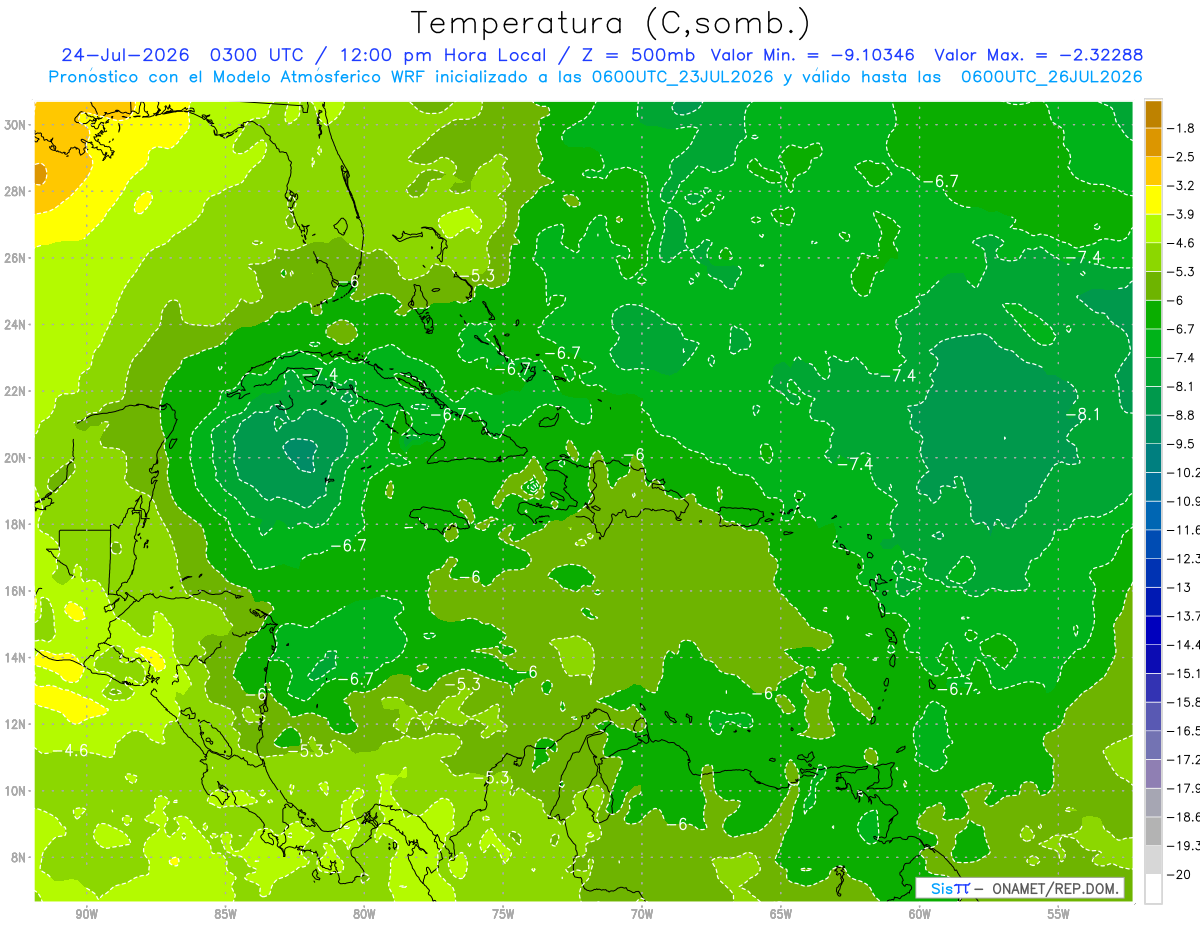The image size is (1200, 927).
Task: Click the yellow swatch between -3.2 and -3.9
Action: click(x=1153, y=200)
